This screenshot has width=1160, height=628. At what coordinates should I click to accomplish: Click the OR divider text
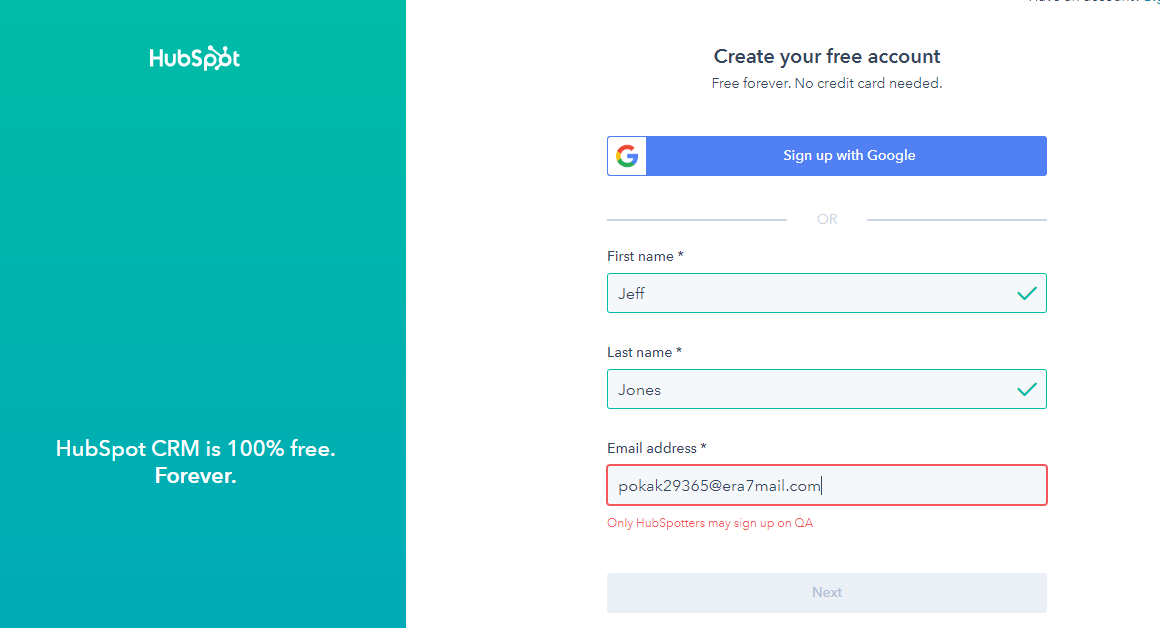(826, 219)
